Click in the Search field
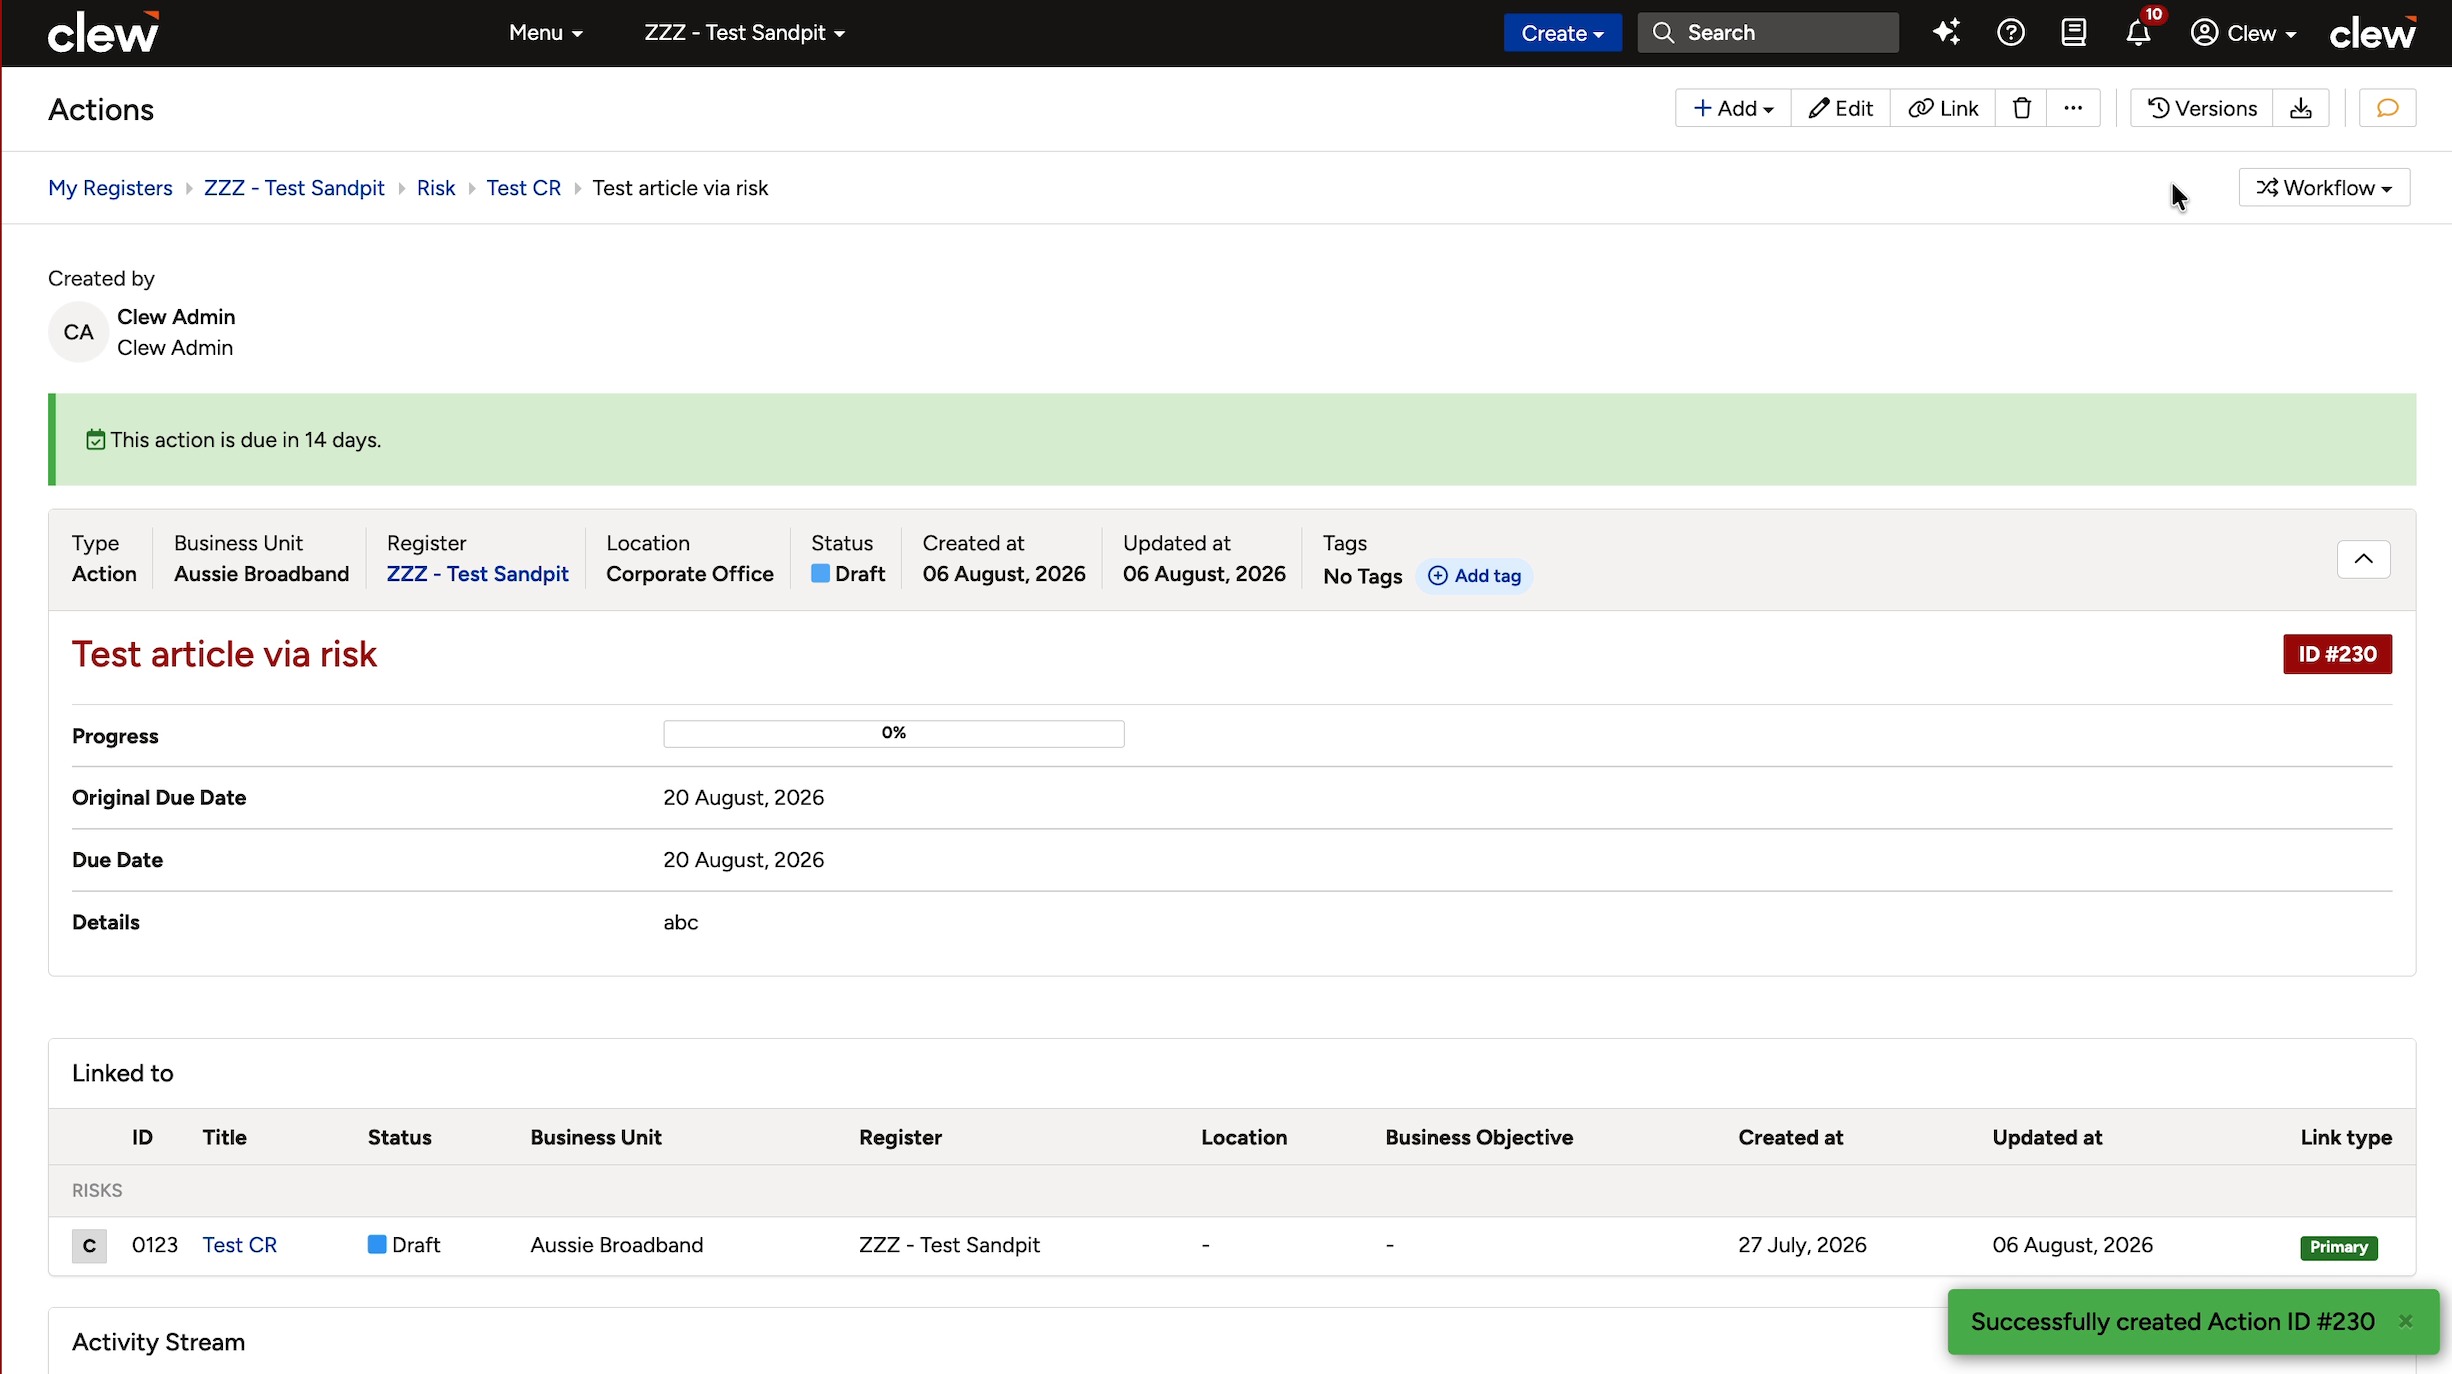This screenshot has width=2452, height=1374. [x=1768, y=32]
